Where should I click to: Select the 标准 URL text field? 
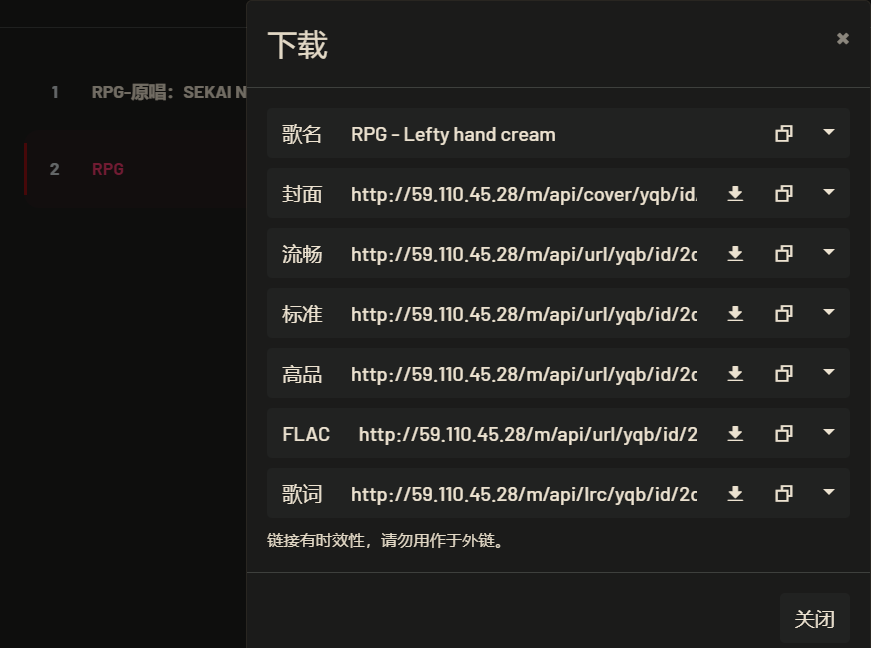523,314
